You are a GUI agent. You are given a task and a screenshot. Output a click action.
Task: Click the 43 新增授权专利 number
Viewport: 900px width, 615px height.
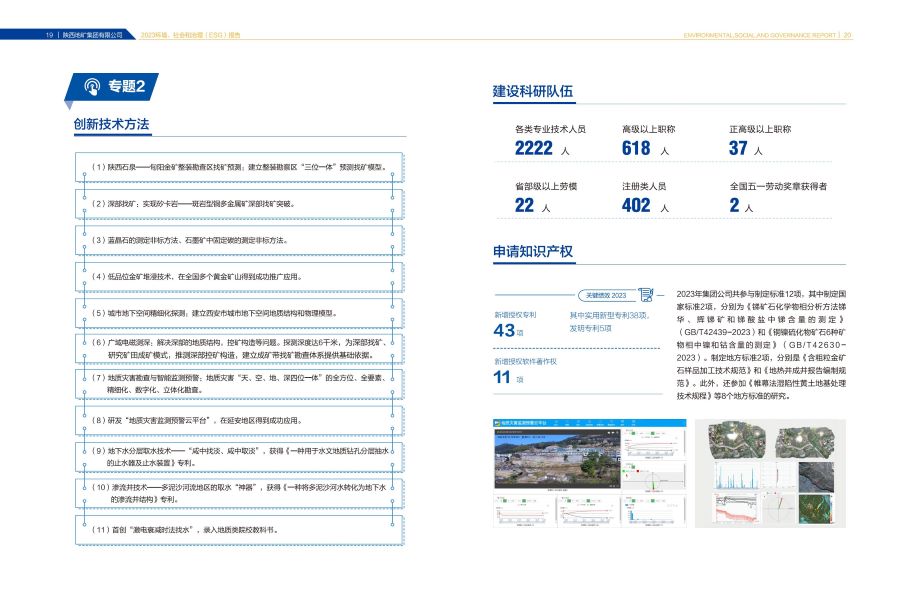(x=504, y=330)
